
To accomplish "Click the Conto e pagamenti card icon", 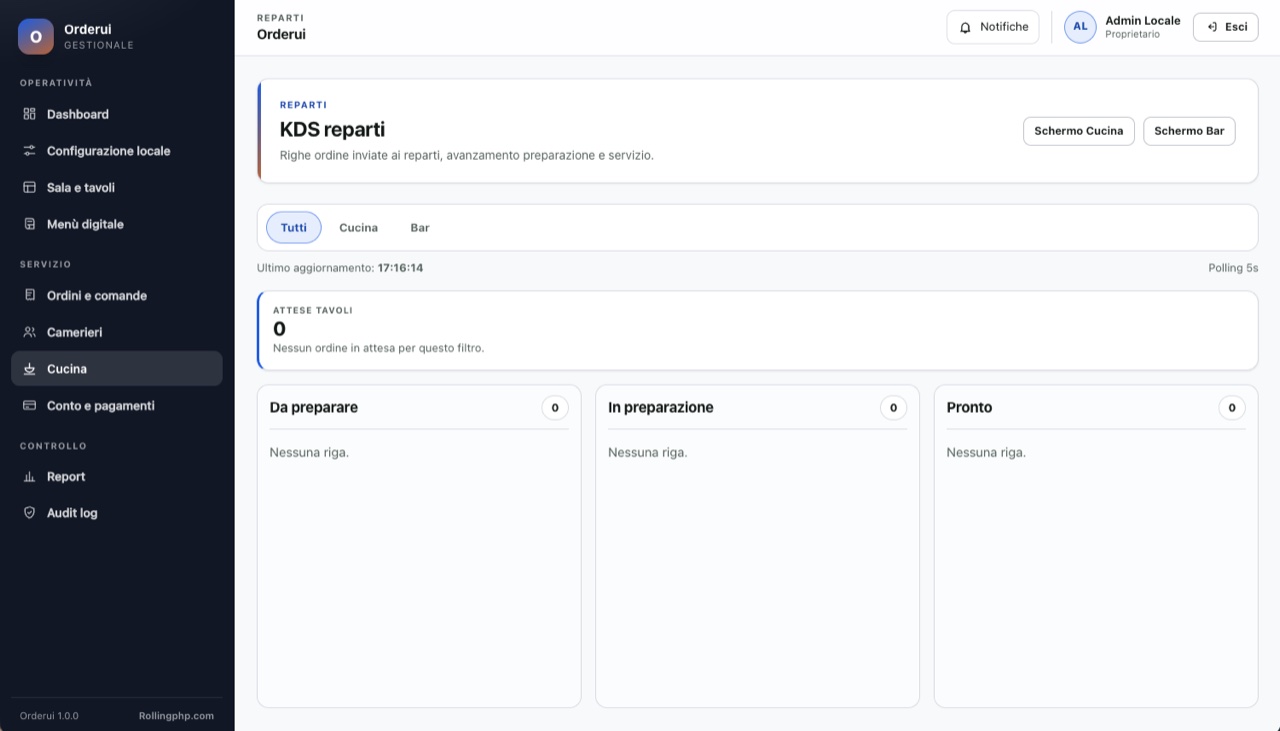I will tap(29, 406).
